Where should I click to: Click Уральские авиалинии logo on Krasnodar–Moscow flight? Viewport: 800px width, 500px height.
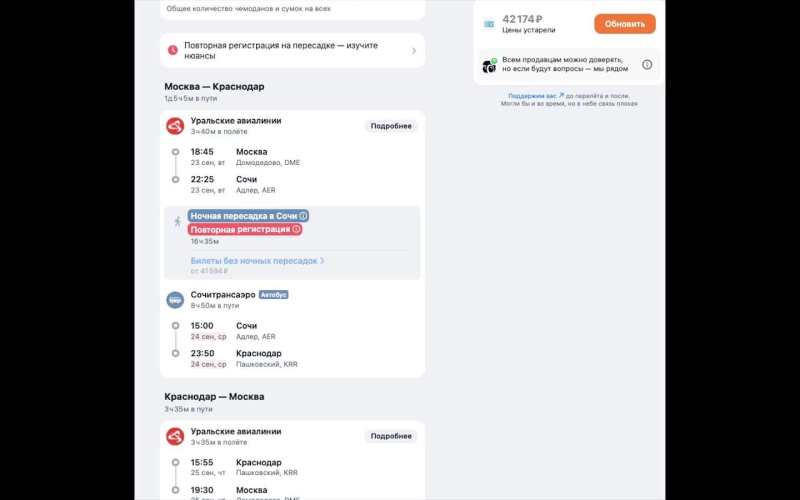175,436
